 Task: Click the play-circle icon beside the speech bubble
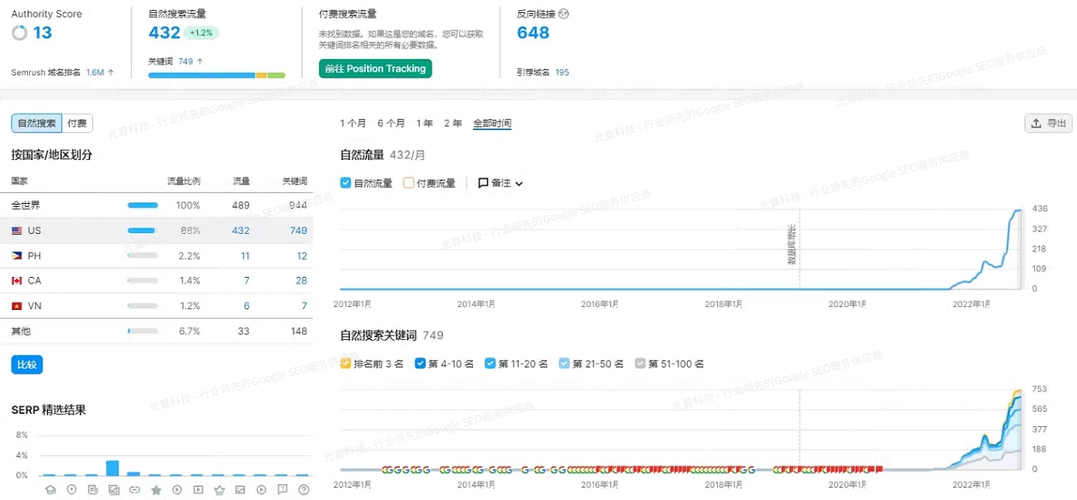pos(262,490)
